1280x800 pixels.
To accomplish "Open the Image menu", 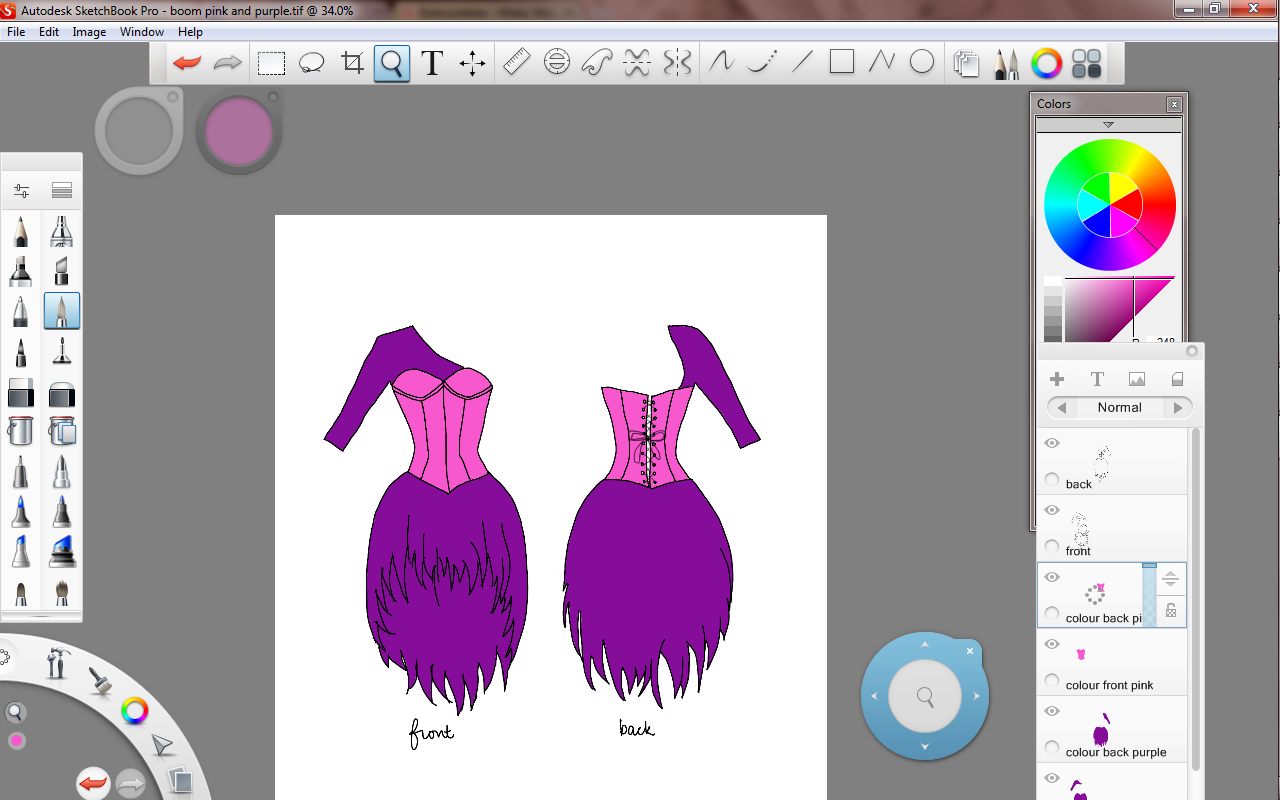I will tap(89, 32).
